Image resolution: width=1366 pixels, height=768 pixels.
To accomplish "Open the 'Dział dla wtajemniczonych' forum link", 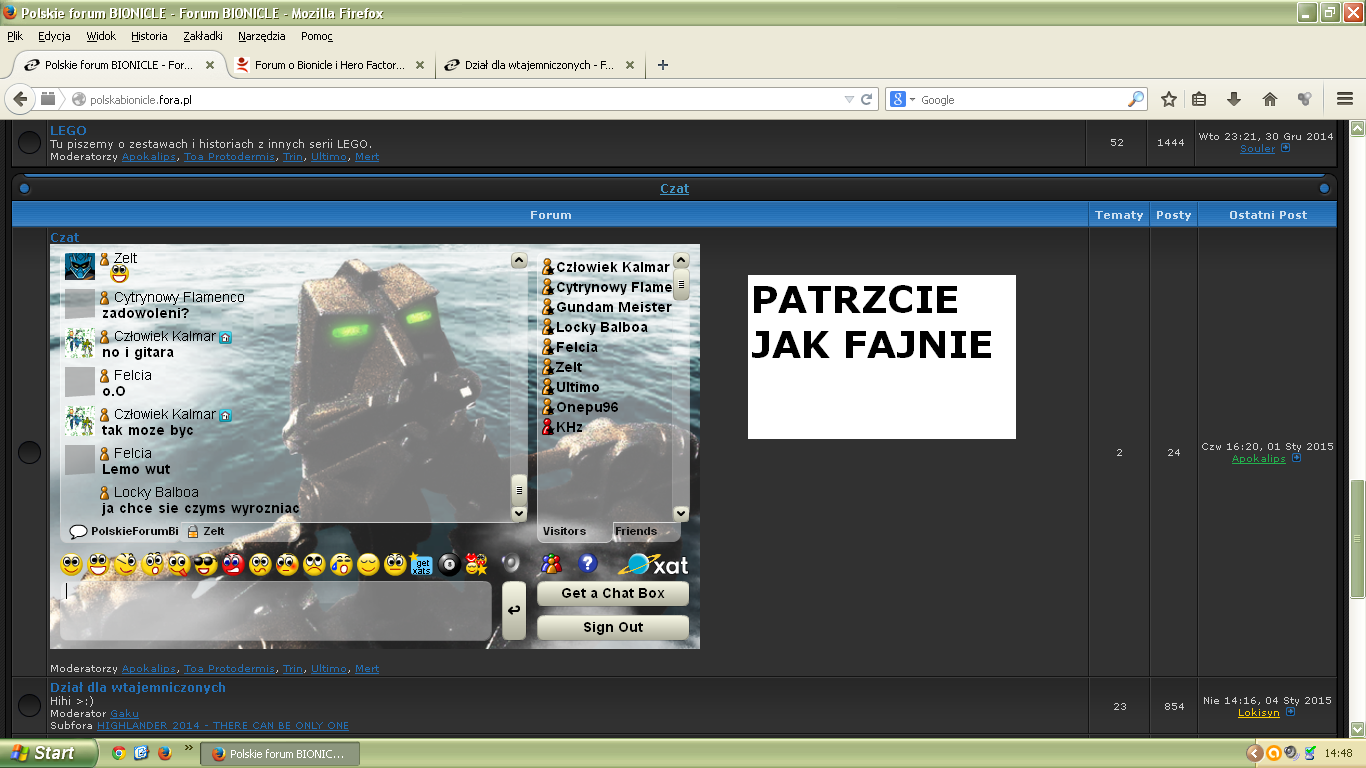I will coord(138,687).
